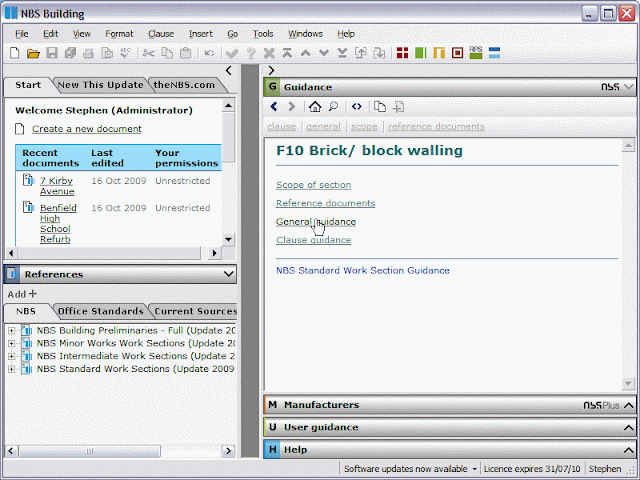Image resolution: width=640 pixels, height=480 pixels.
Task: Click the blue angle brackets Guidance icon
Action: click(x=356, y=107)
